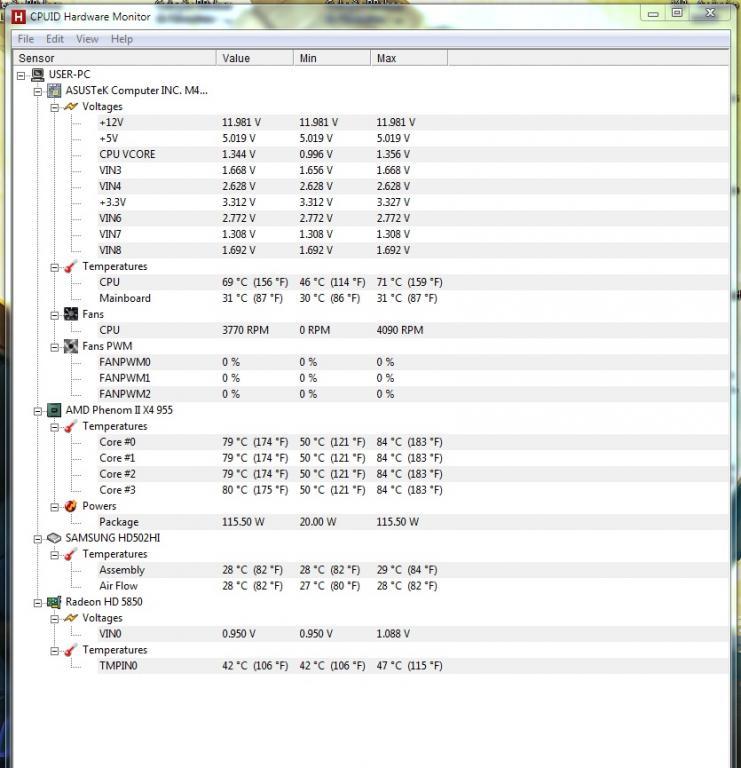The image size is (741, 768).
Task: Open the View menu
Action: (x=87, y=39)
